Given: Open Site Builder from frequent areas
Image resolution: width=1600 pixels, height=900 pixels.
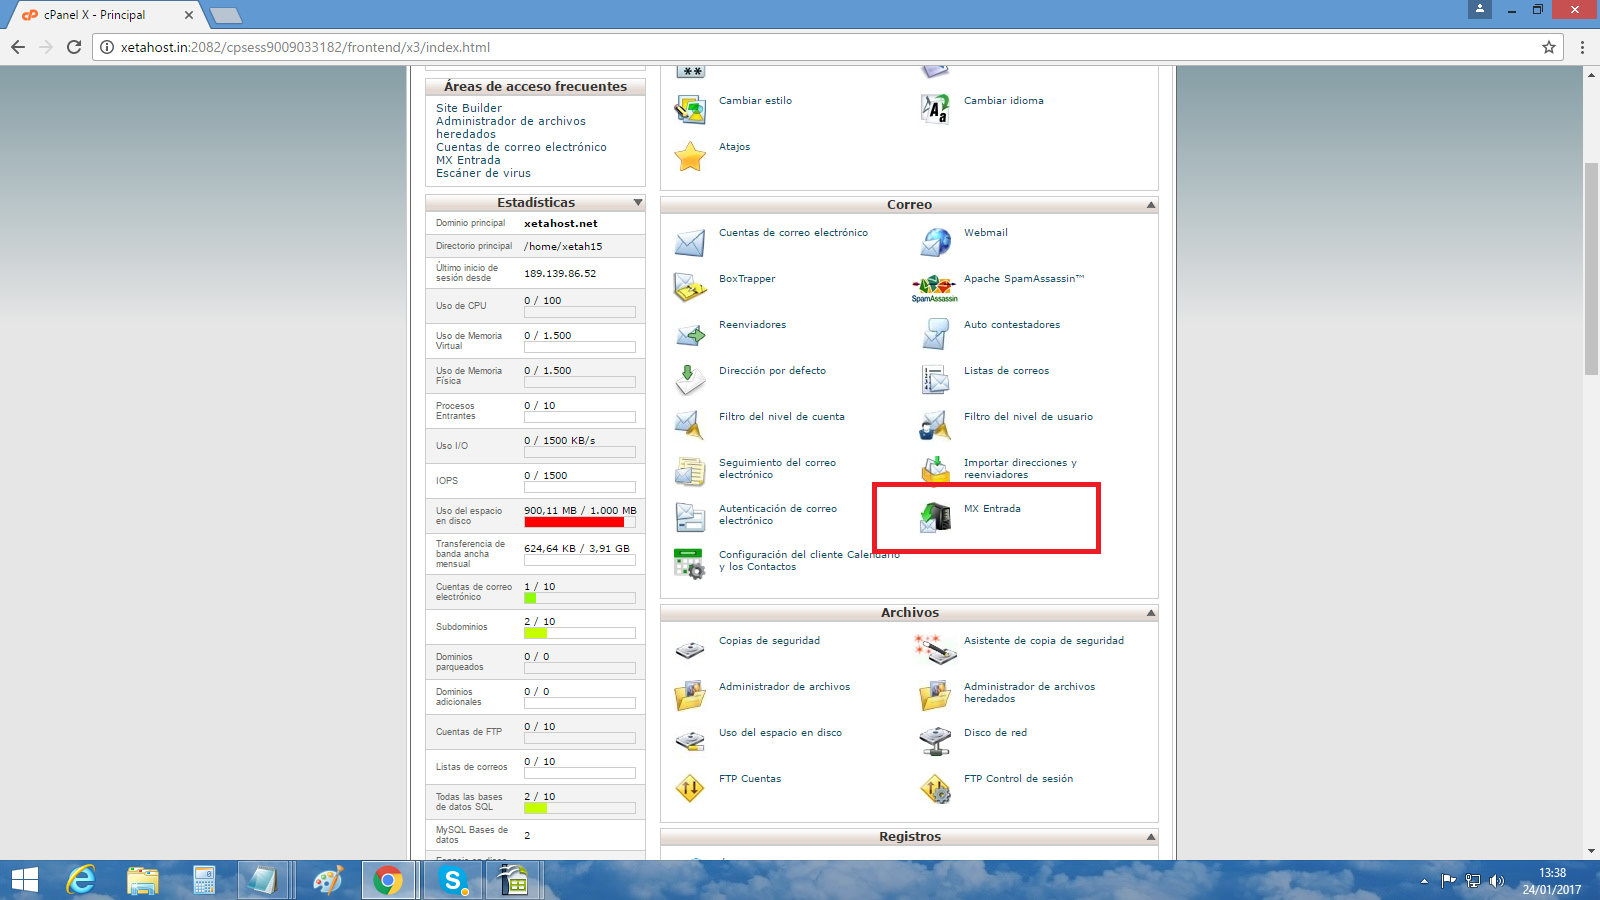Looking at the screenshot, I should pyautogui.click(x=469, y=108).
